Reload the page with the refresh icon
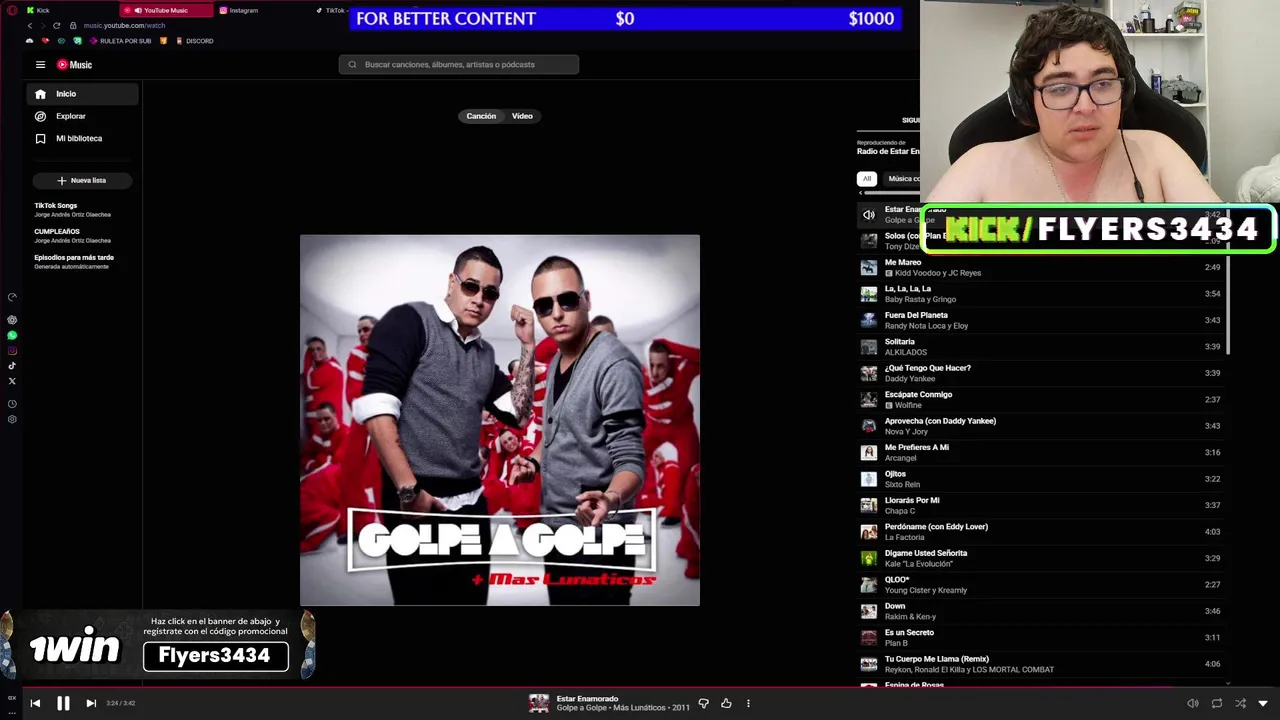The image size is (1280, 720). [56, 25]
